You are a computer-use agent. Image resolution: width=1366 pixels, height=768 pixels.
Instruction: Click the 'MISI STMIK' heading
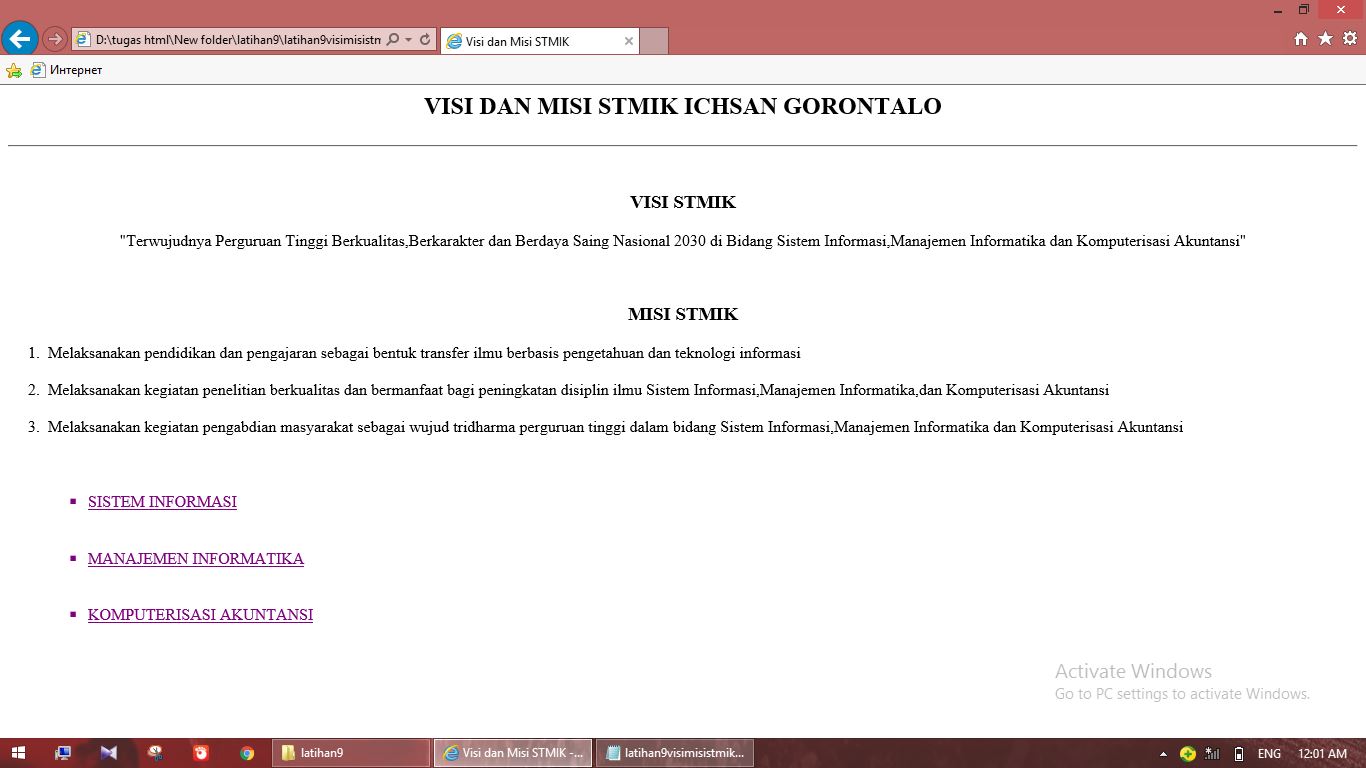[x=683, y=314]
